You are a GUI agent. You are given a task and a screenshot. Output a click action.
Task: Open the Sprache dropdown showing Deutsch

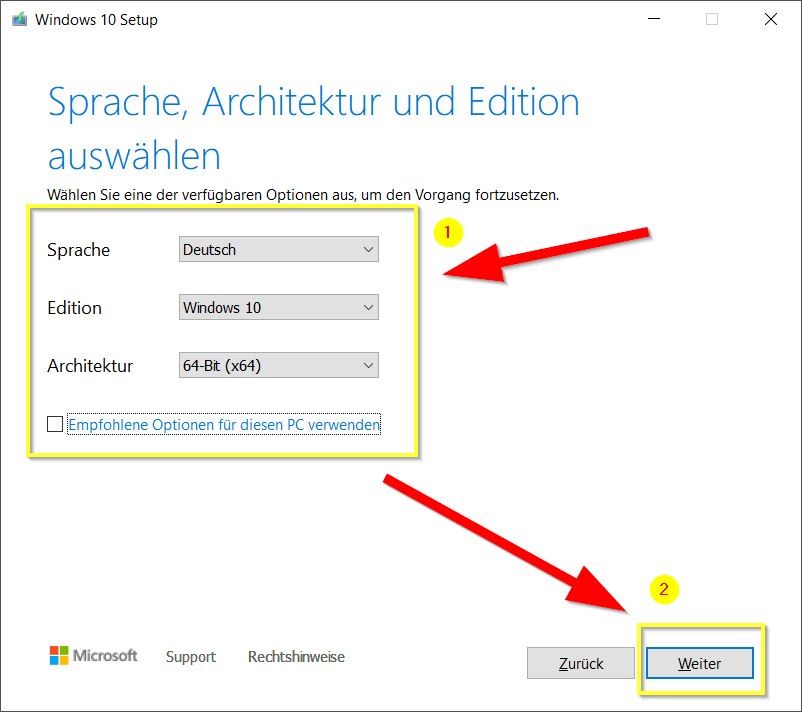(278, 250)
